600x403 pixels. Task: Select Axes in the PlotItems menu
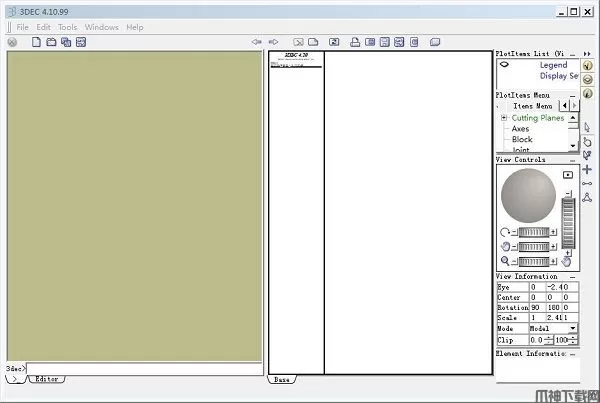click(521, 129)
